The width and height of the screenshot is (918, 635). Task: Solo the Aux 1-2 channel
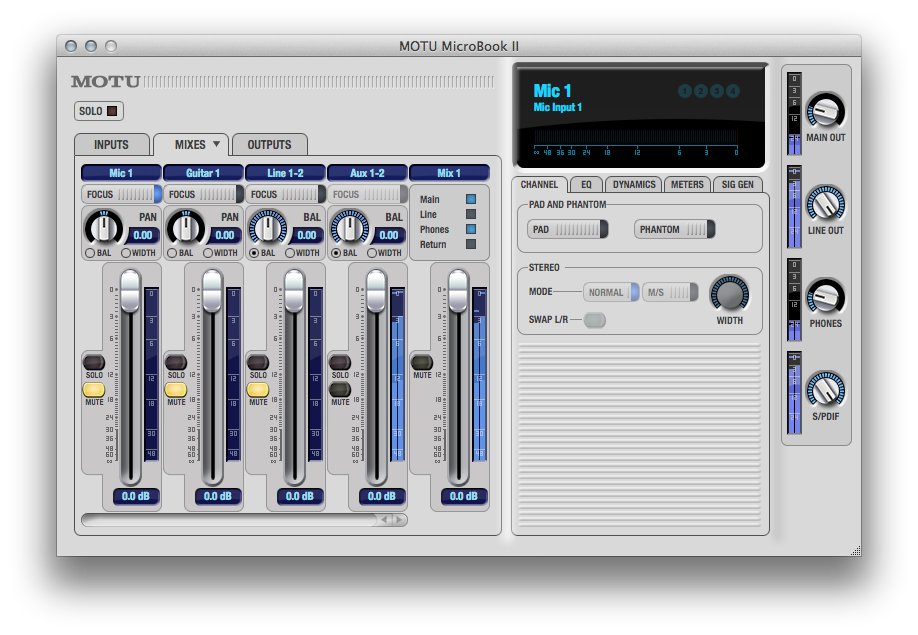[340, 363]
